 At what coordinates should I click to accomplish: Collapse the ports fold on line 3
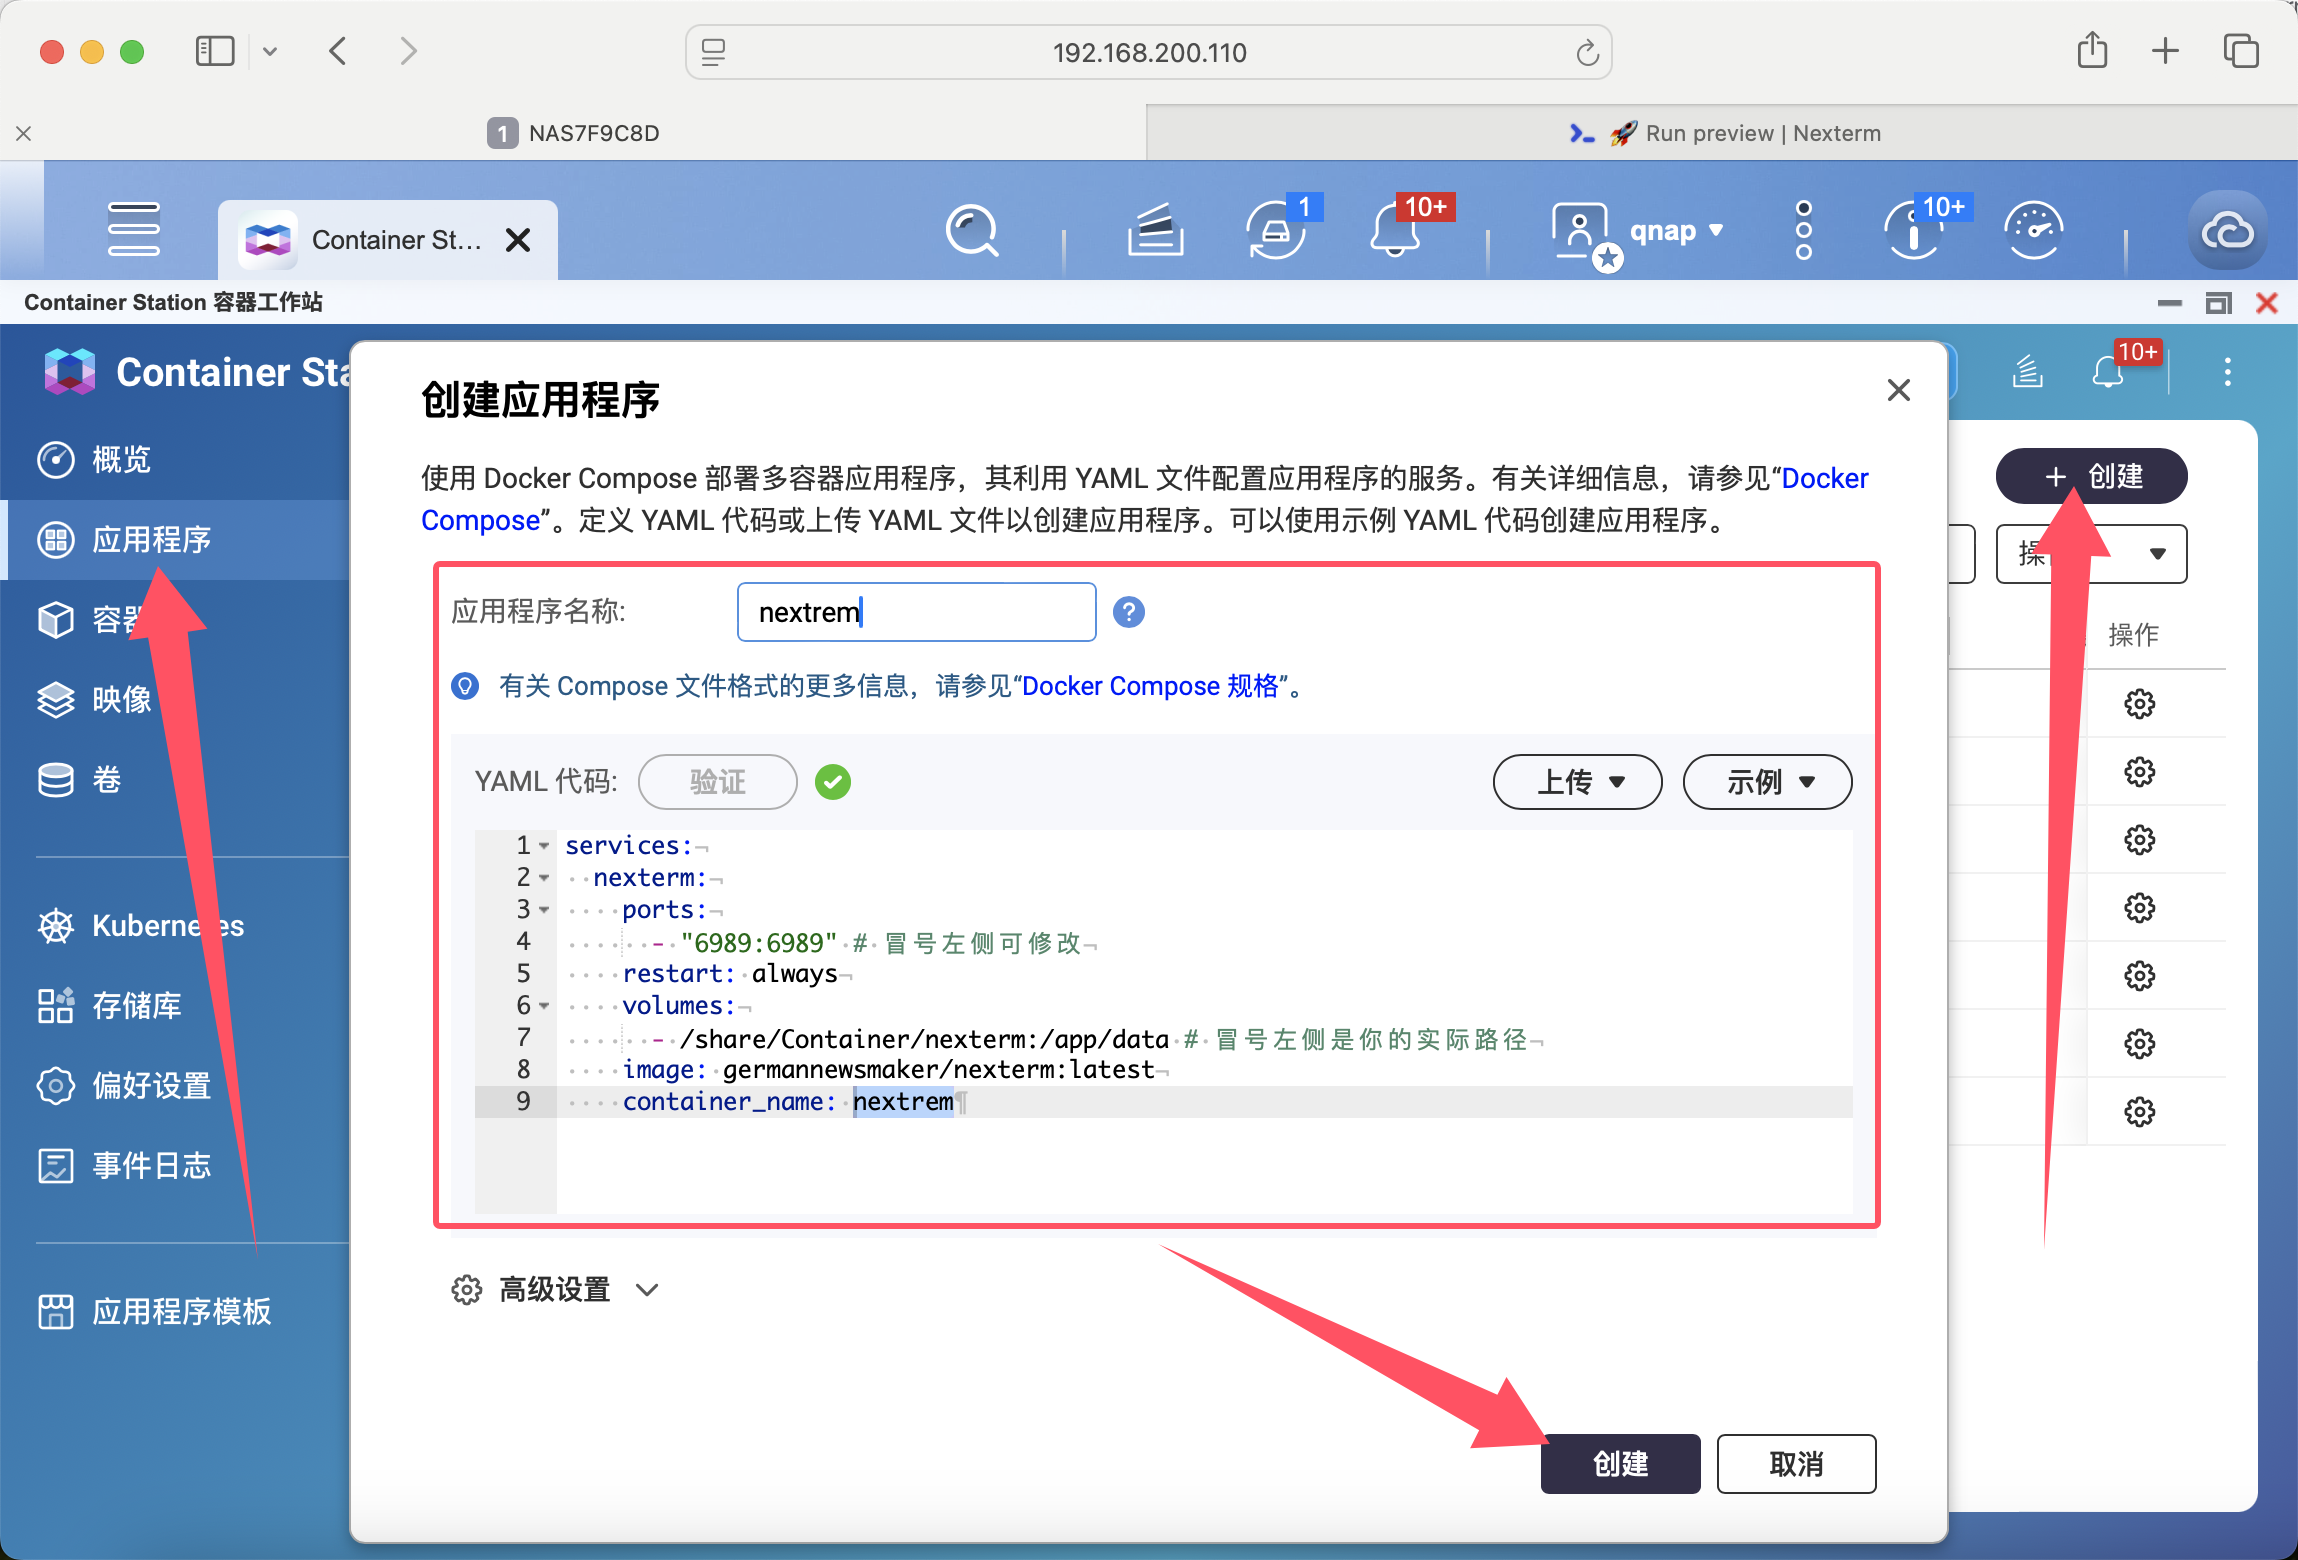coord(544,910)
